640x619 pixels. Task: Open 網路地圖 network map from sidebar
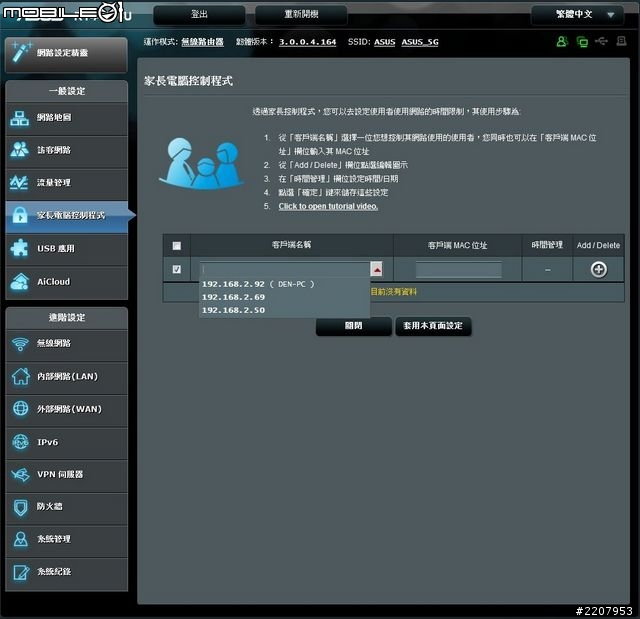[66, 118]
